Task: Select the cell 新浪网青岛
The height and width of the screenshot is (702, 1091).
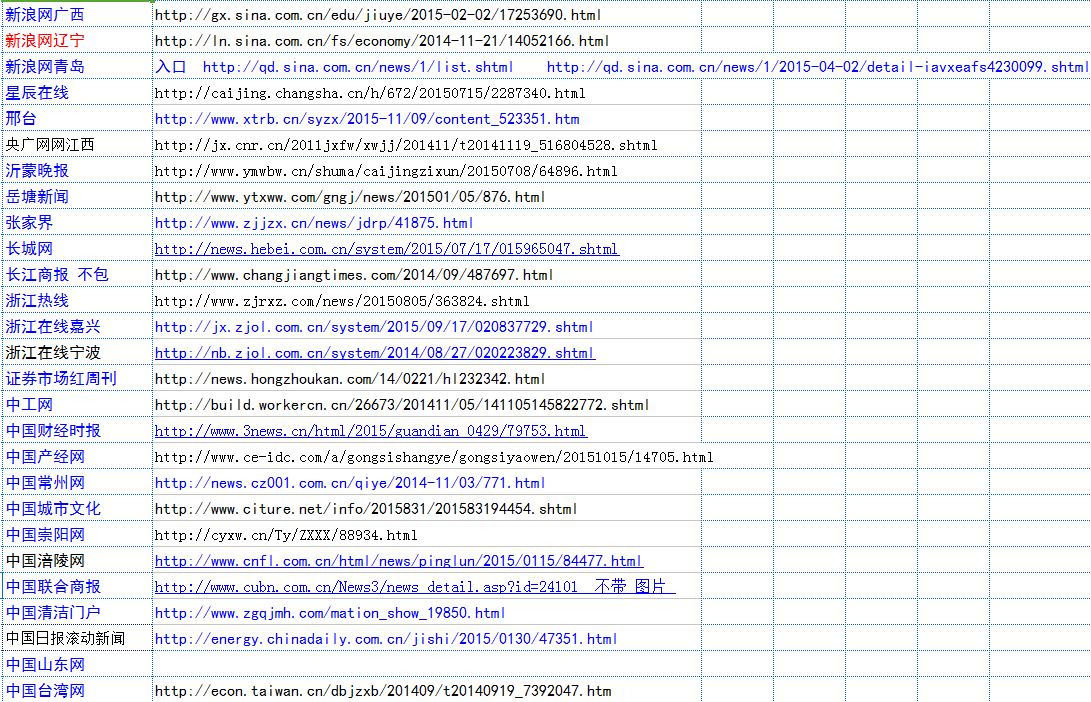Action: [77, 66]
